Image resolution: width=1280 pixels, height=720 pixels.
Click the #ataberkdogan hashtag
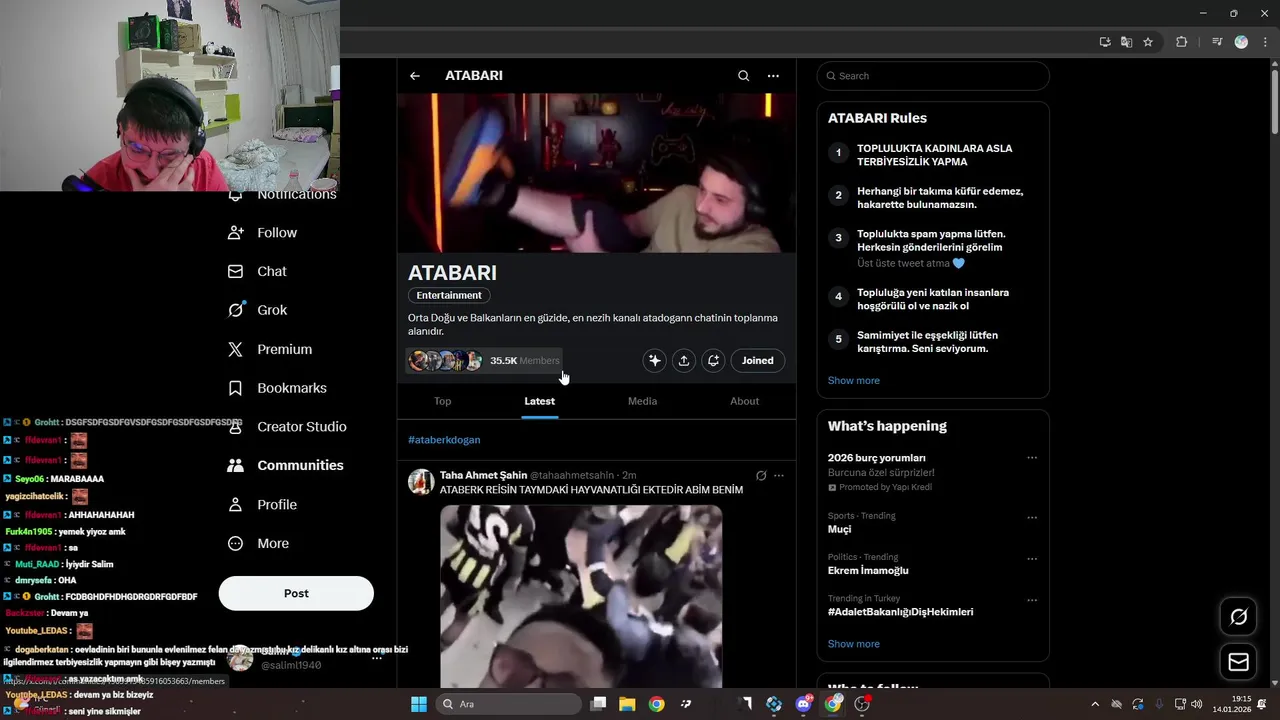point(444,440)
